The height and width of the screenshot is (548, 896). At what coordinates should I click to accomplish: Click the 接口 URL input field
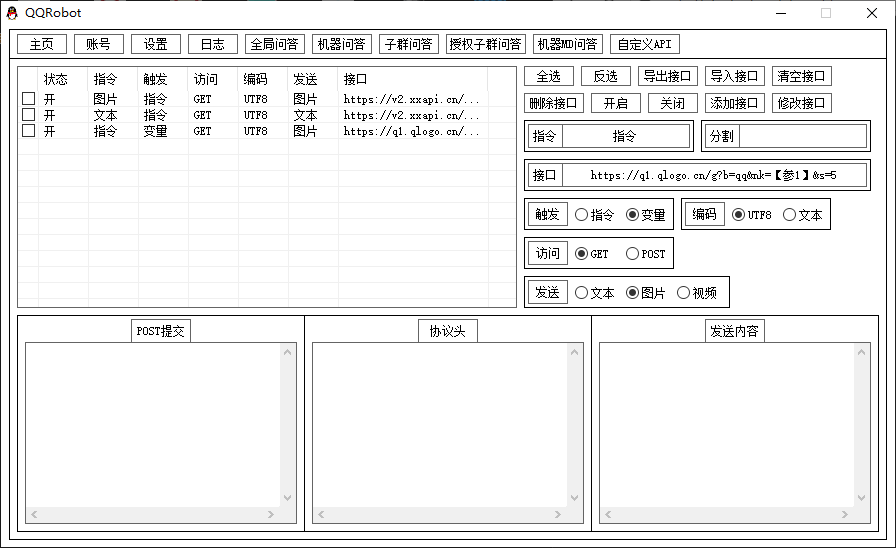(x=713, y=175)
